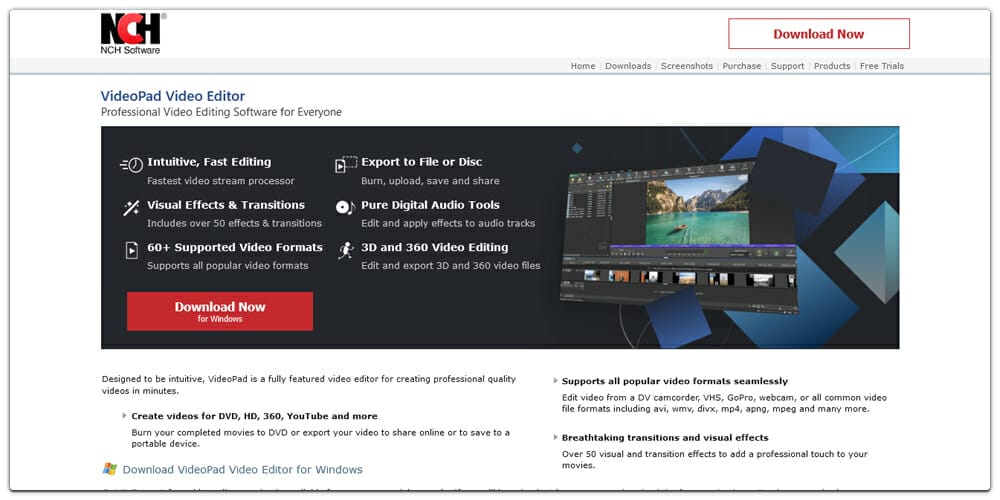Click the 60+ Supported Video Formats file icon

click(x=131, y=250)
